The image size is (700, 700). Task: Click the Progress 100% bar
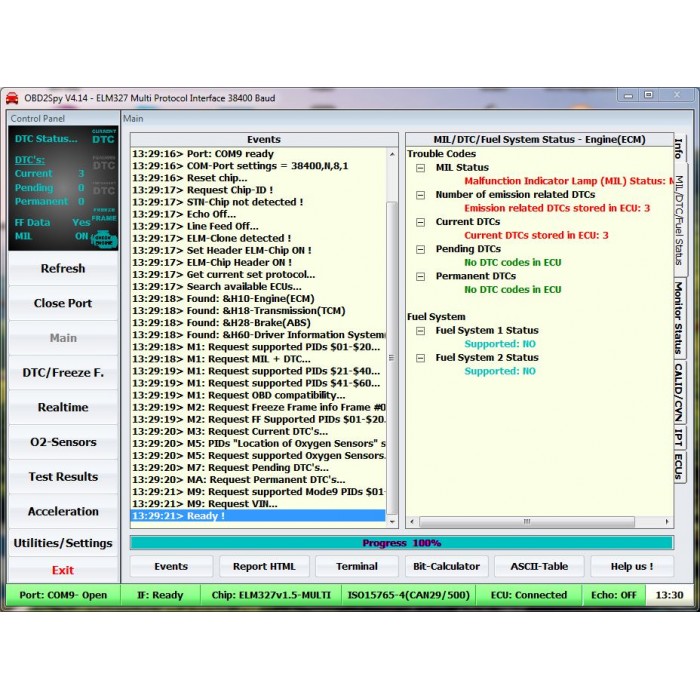401,543
